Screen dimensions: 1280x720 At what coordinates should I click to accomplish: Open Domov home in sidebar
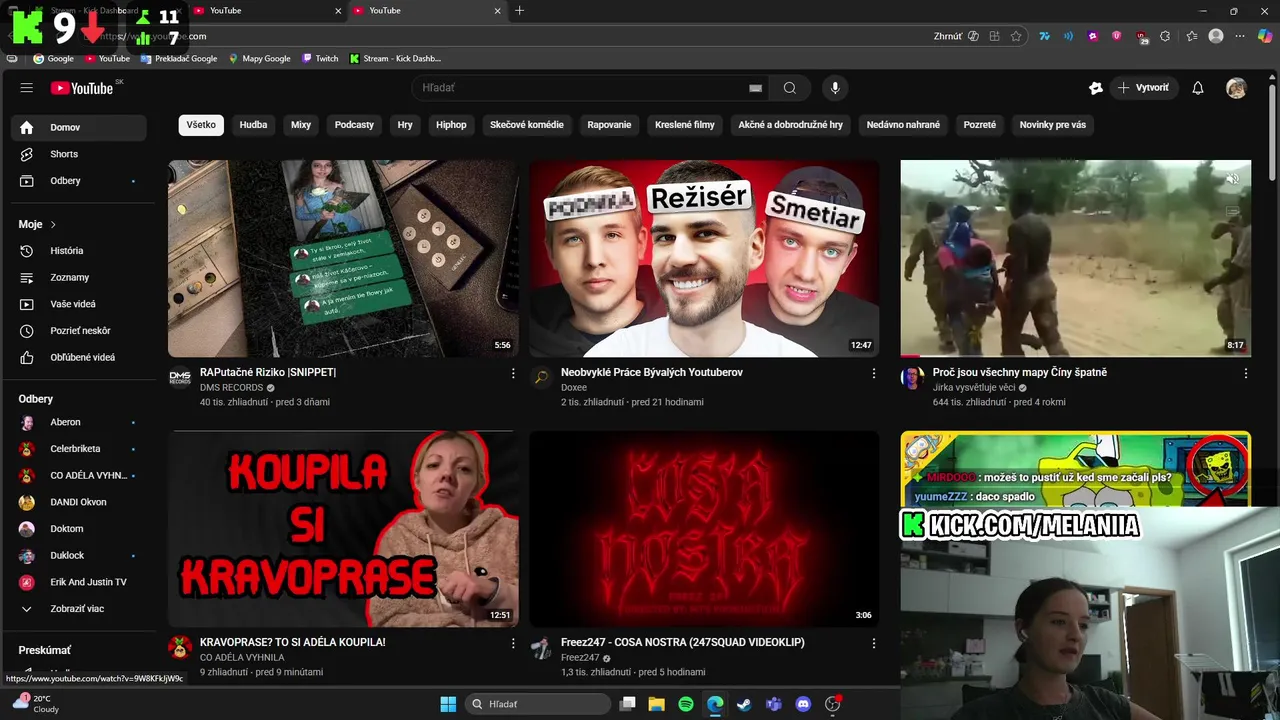pyautogui.click(x=78, y=128)
